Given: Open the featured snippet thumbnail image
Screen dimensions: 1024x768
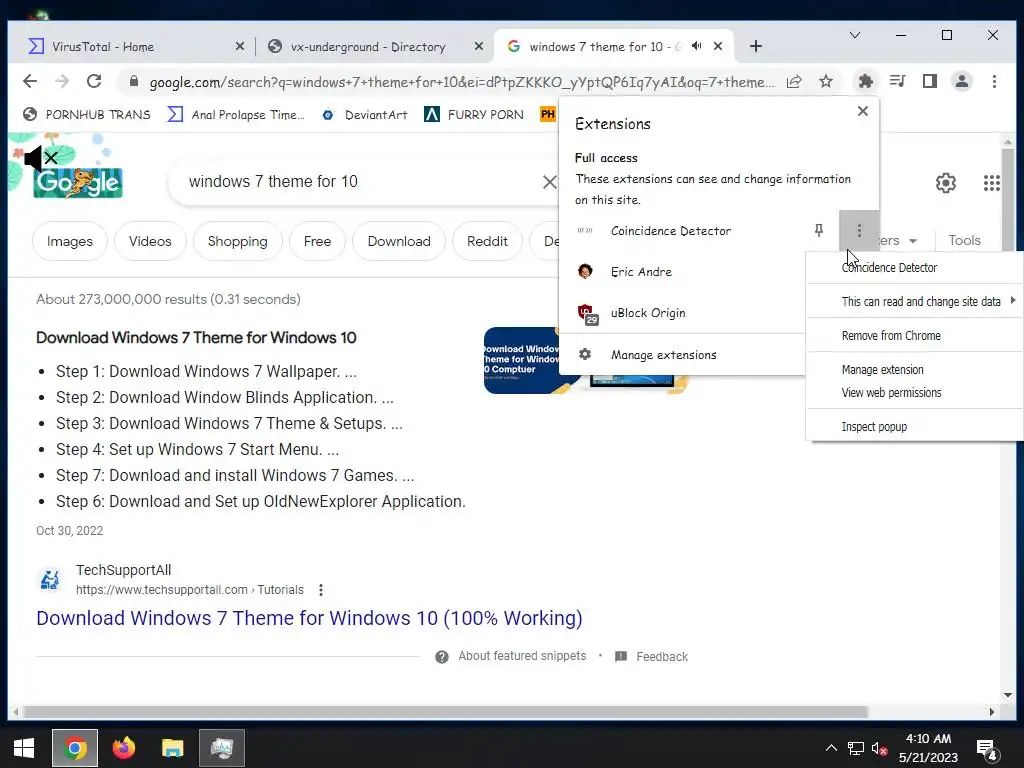Looking at the screenshot, I should click(x=521, y=360).
